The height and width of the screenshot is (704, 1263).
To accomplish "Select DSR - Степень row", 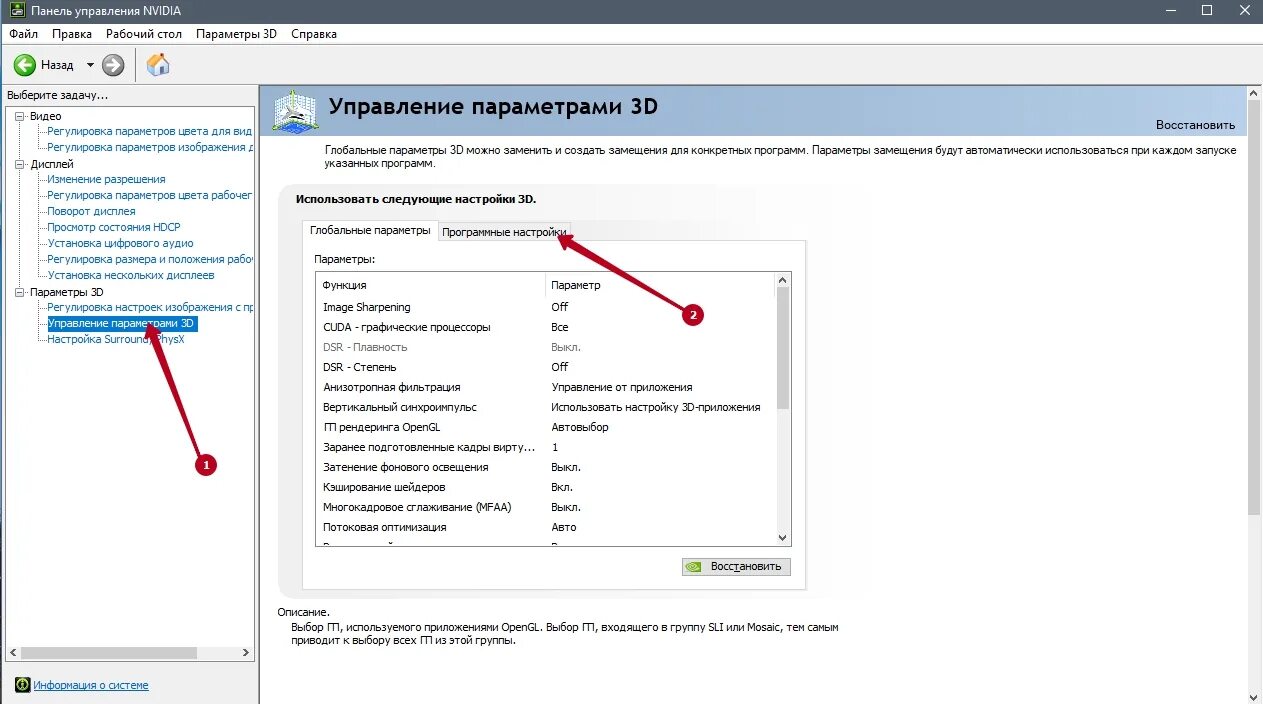I will (x=545, y=367).
